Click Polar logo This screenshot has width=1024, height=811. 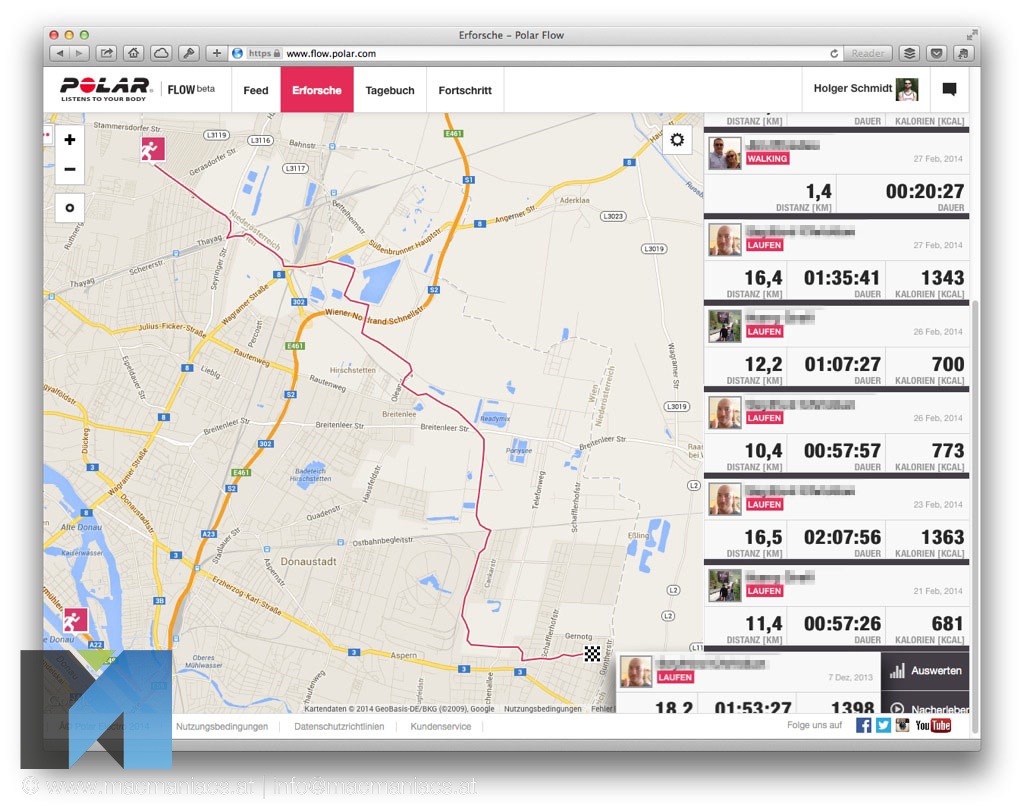tap(106, 89)
